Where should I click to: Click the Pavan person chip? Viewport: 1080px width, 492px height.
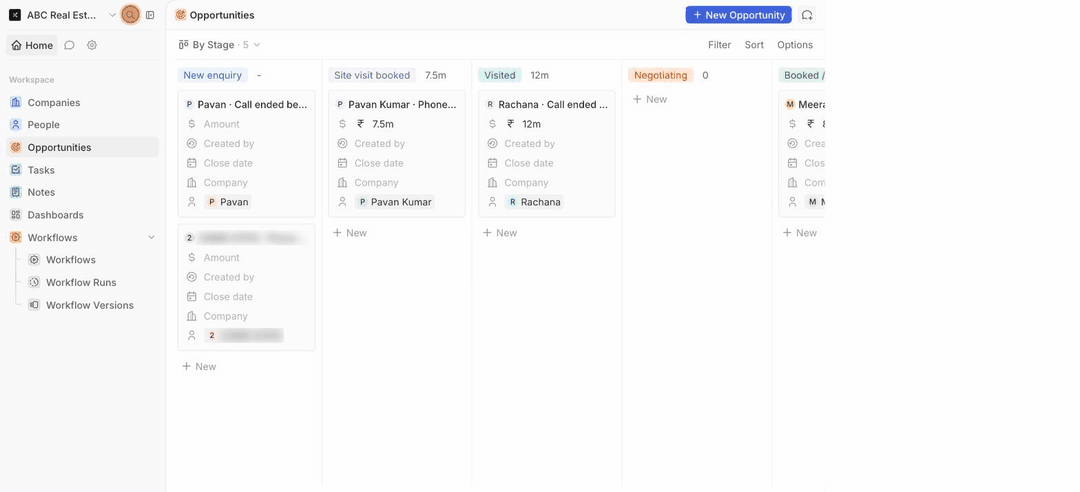coord(227,202)
